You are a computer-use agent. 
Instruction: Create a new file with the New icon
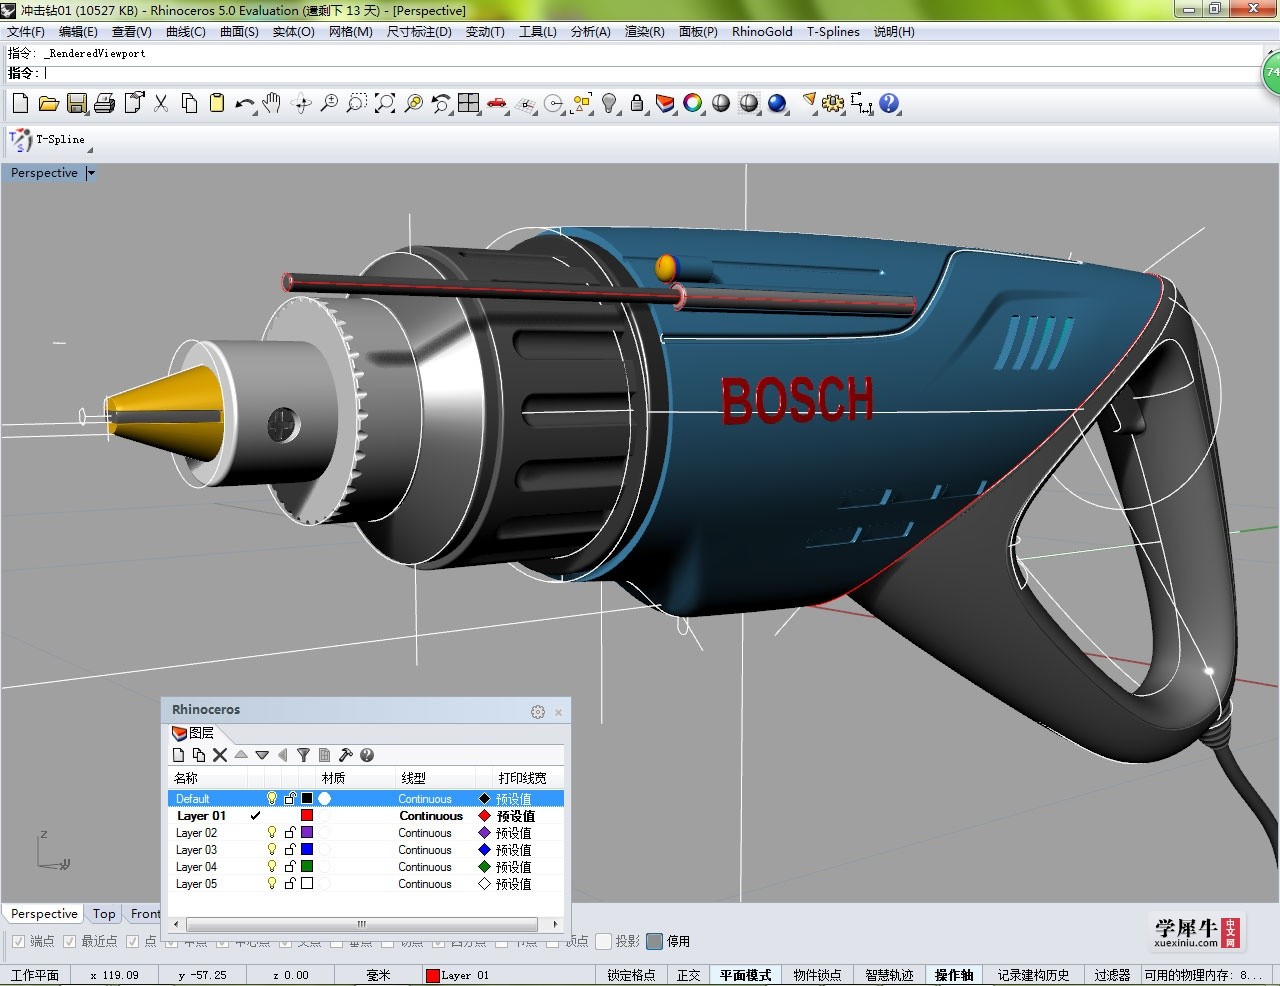(x=20, y=103)
